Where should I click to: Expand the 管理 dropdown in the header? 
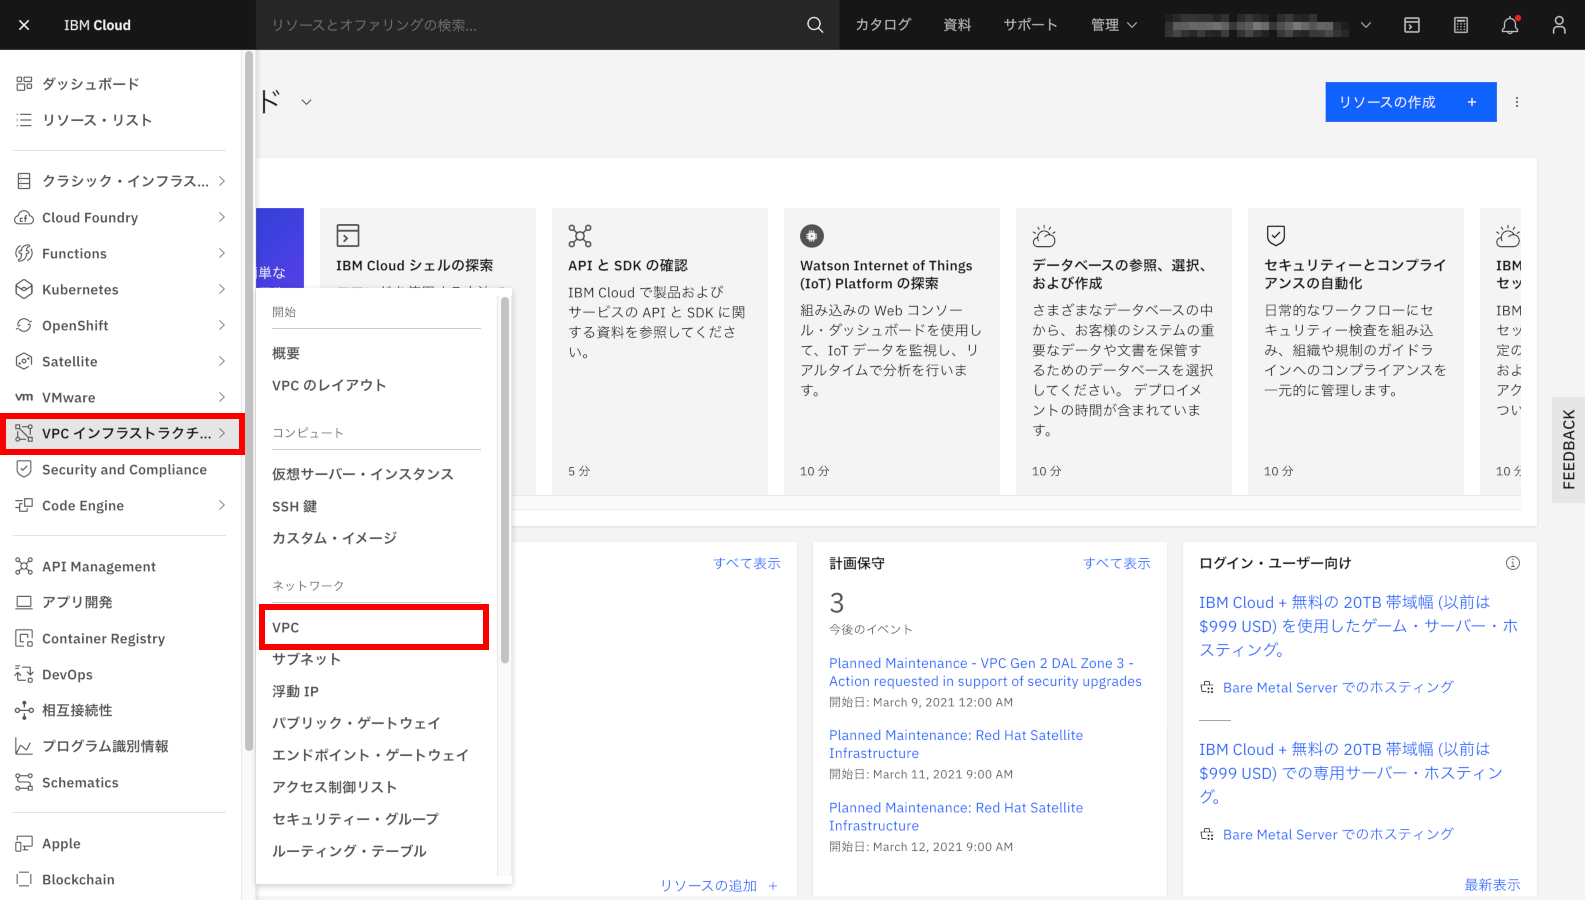(1114, 25)
